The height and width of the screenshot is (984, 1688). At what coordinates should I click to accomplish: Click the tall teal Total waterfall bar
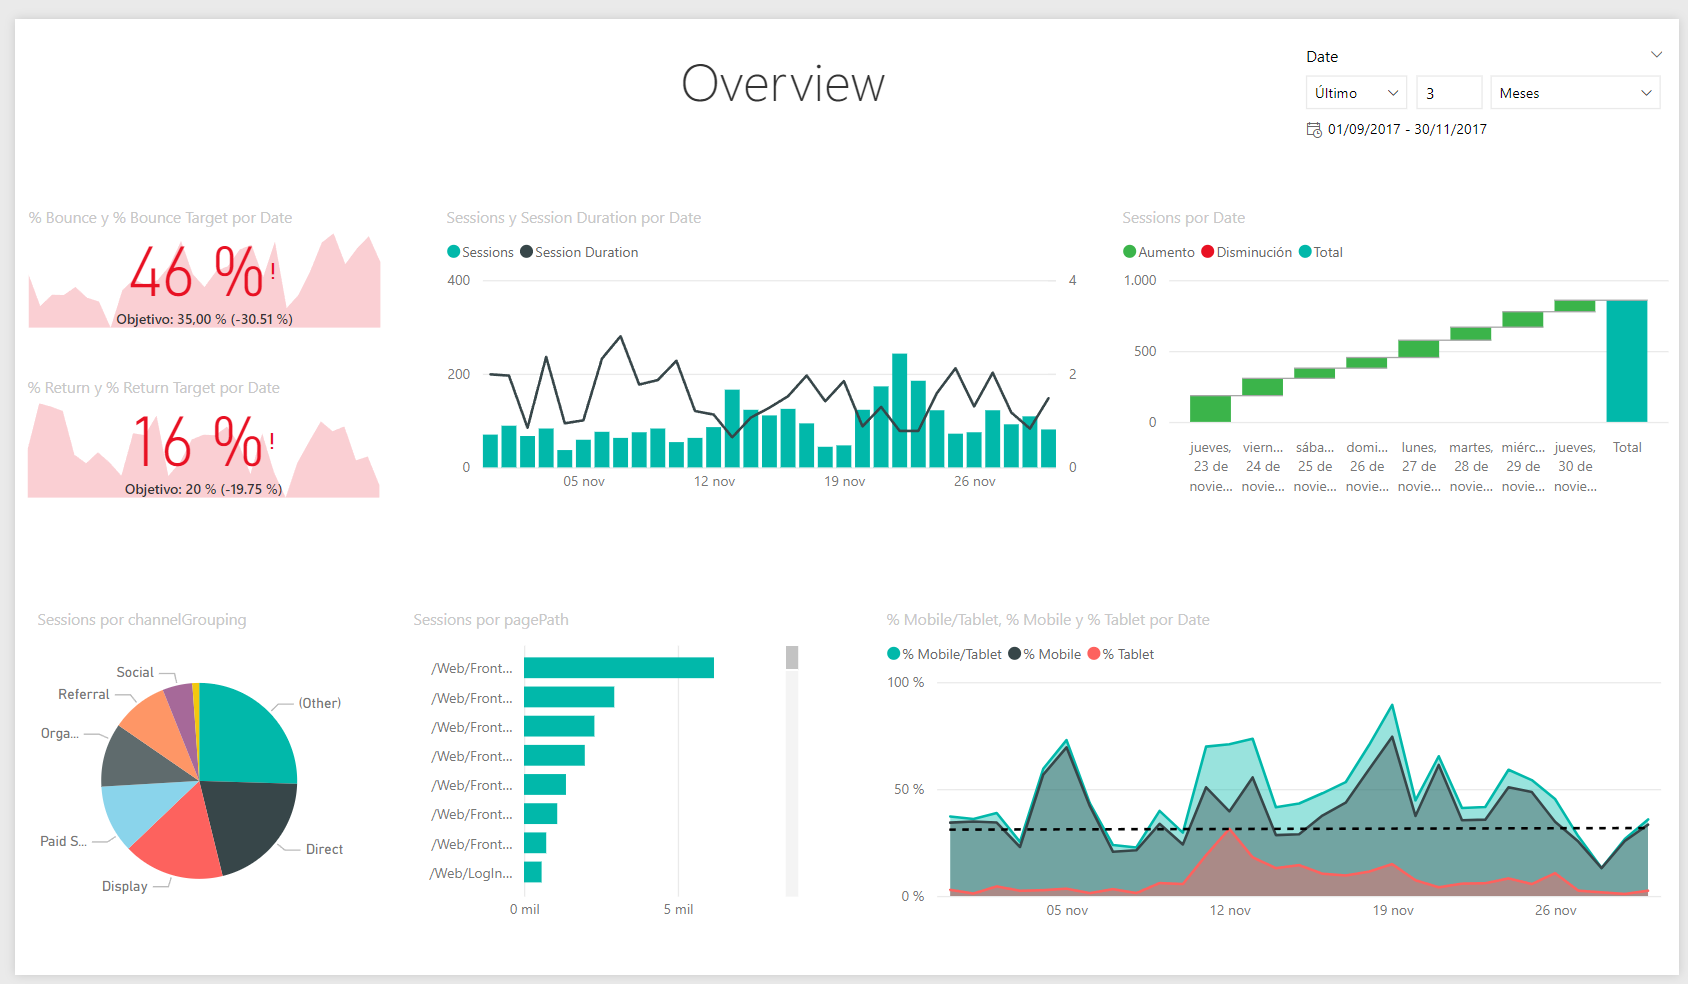coord(1626,361)
